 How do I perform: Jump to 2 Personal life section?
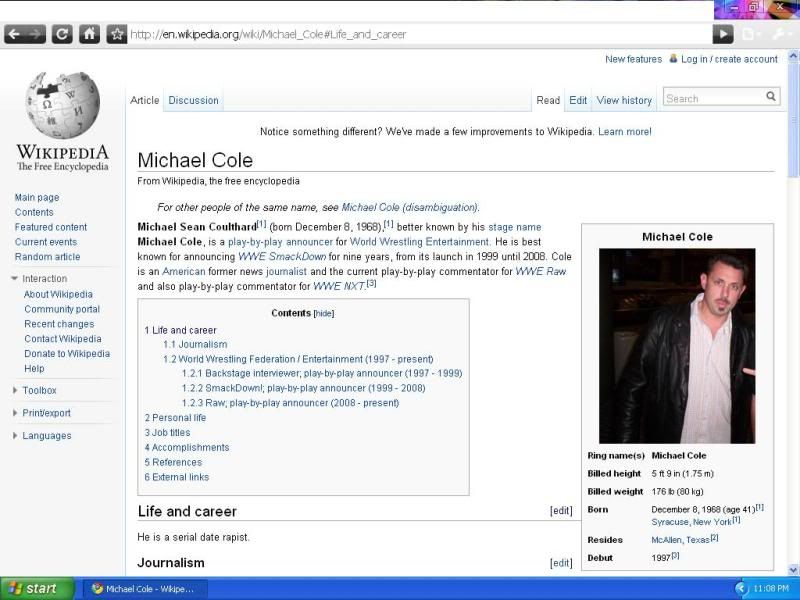tap(175, 418)
